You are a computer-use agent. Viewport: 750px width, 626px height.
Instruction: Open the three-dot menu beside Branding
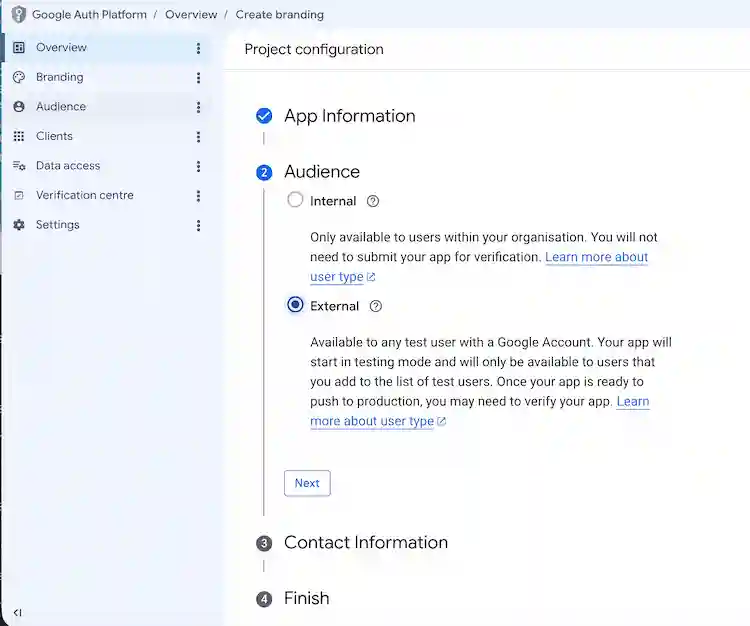point(199,78)
